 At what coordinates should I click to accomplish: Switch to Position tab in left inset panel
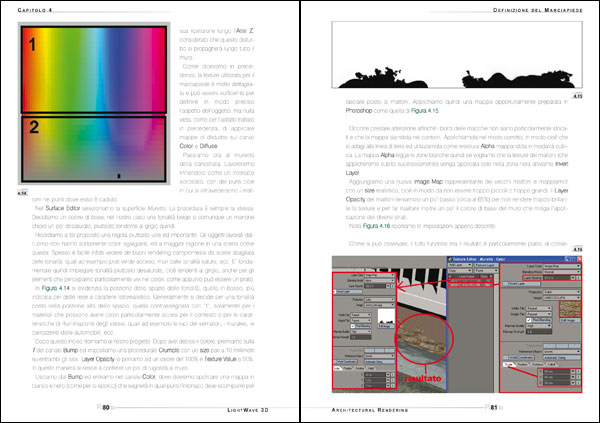click(348, 368)
